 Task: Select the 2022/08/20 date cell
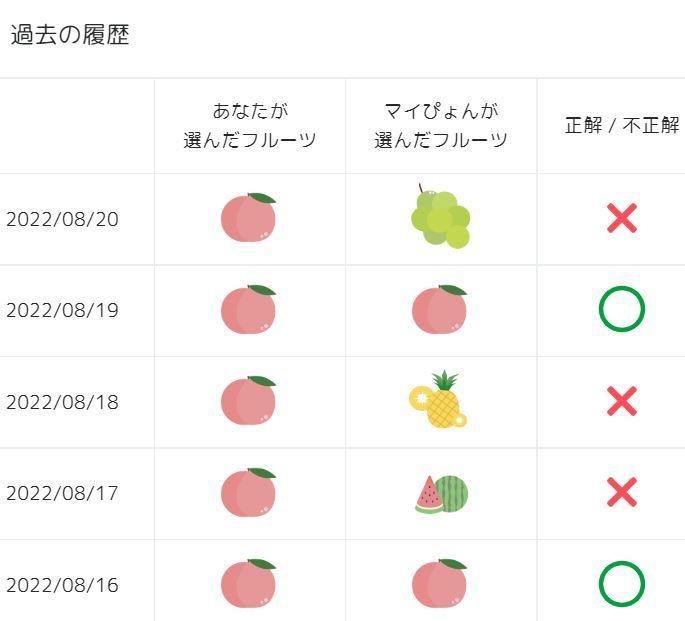(62, 219)
